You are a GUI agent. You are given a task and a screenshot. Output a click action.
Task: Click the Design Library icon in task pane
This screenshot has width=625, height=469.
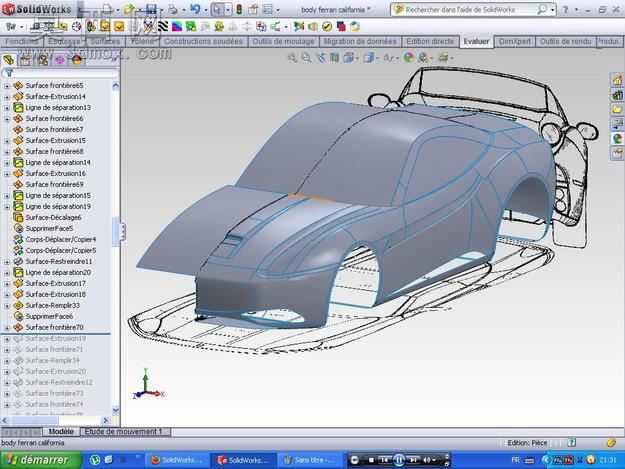pyautogui.click(x=617, y=95)
